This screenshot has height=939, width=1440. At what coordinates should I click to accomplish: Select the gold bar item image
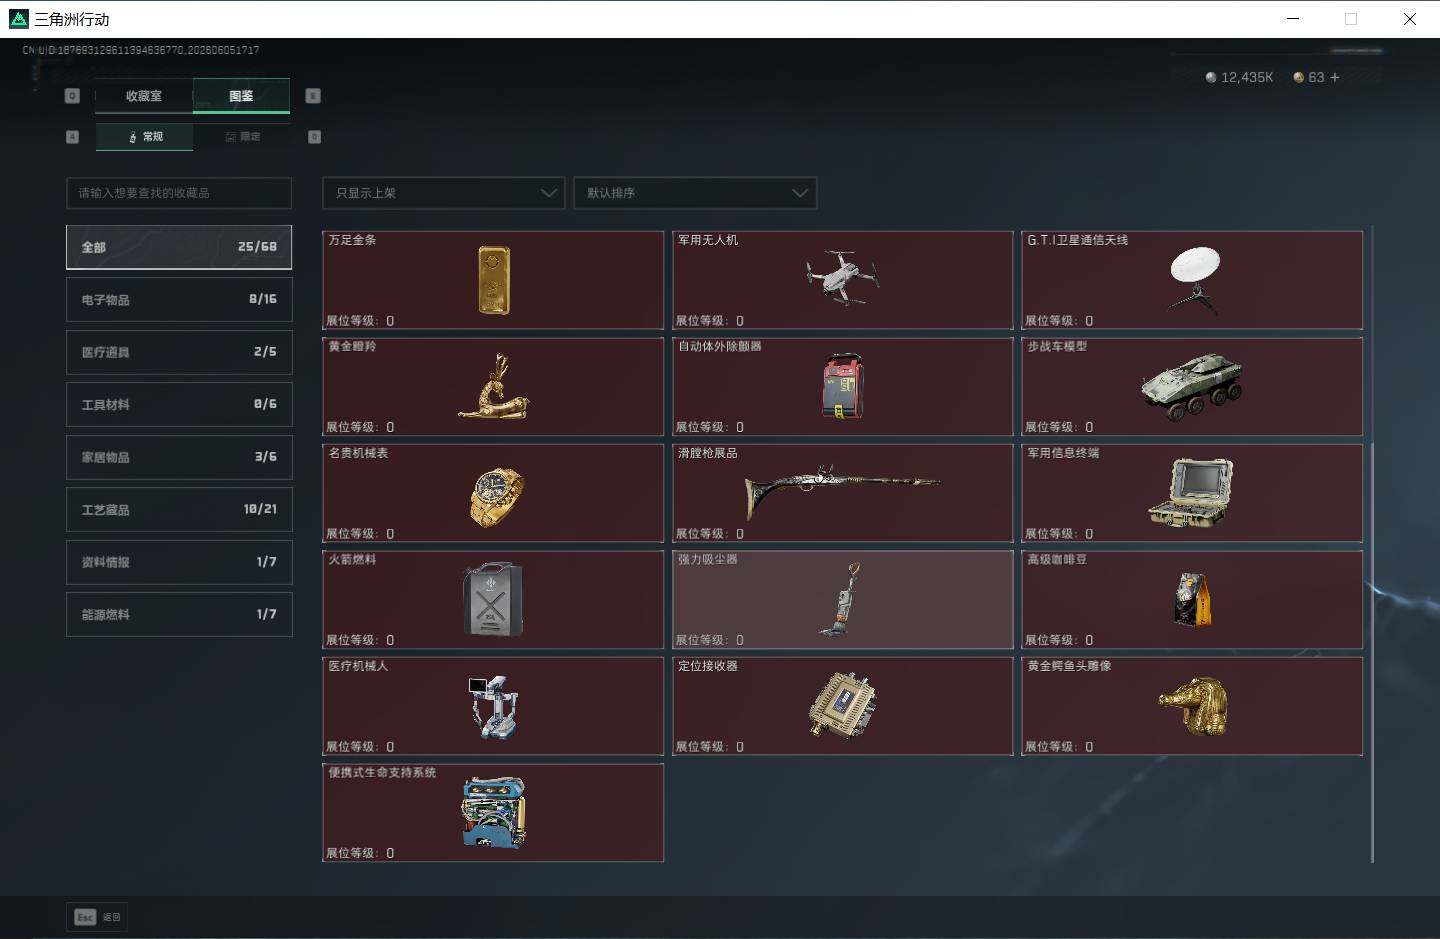(x=493, y=280)
